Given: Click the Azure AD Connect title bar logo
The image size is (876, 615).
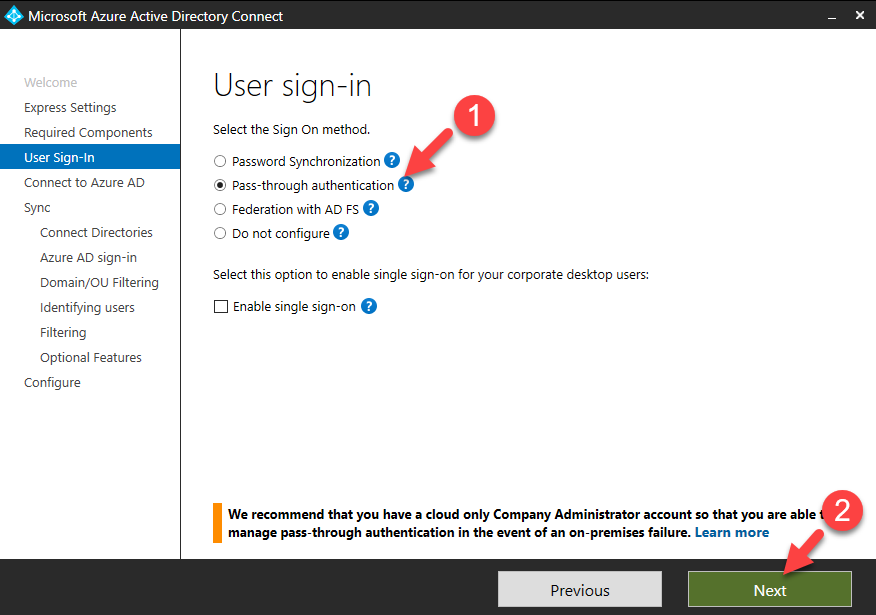Looking at the screenshot, I should click(x=14, y=16).
